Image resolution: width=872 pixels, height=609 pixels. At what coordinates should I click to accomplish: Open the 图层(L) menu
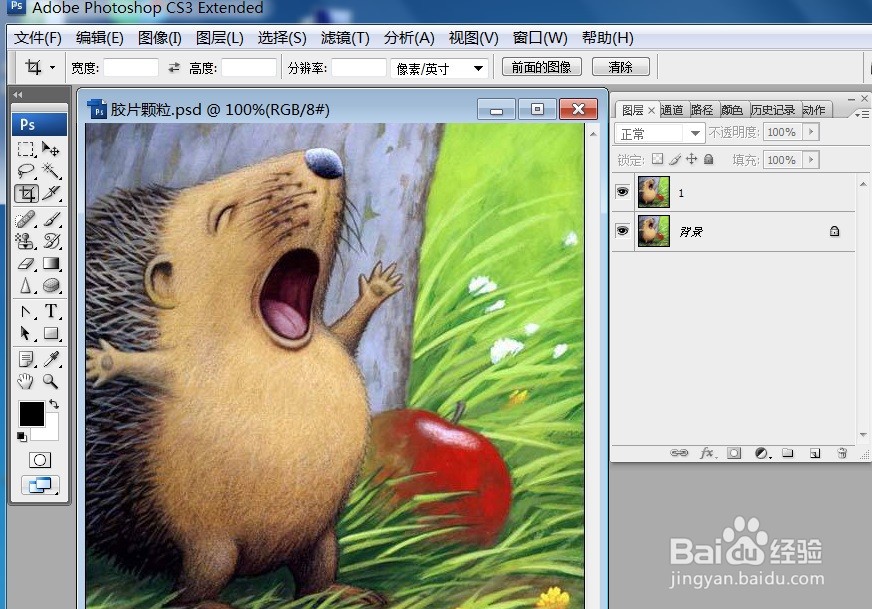point(220,38)
